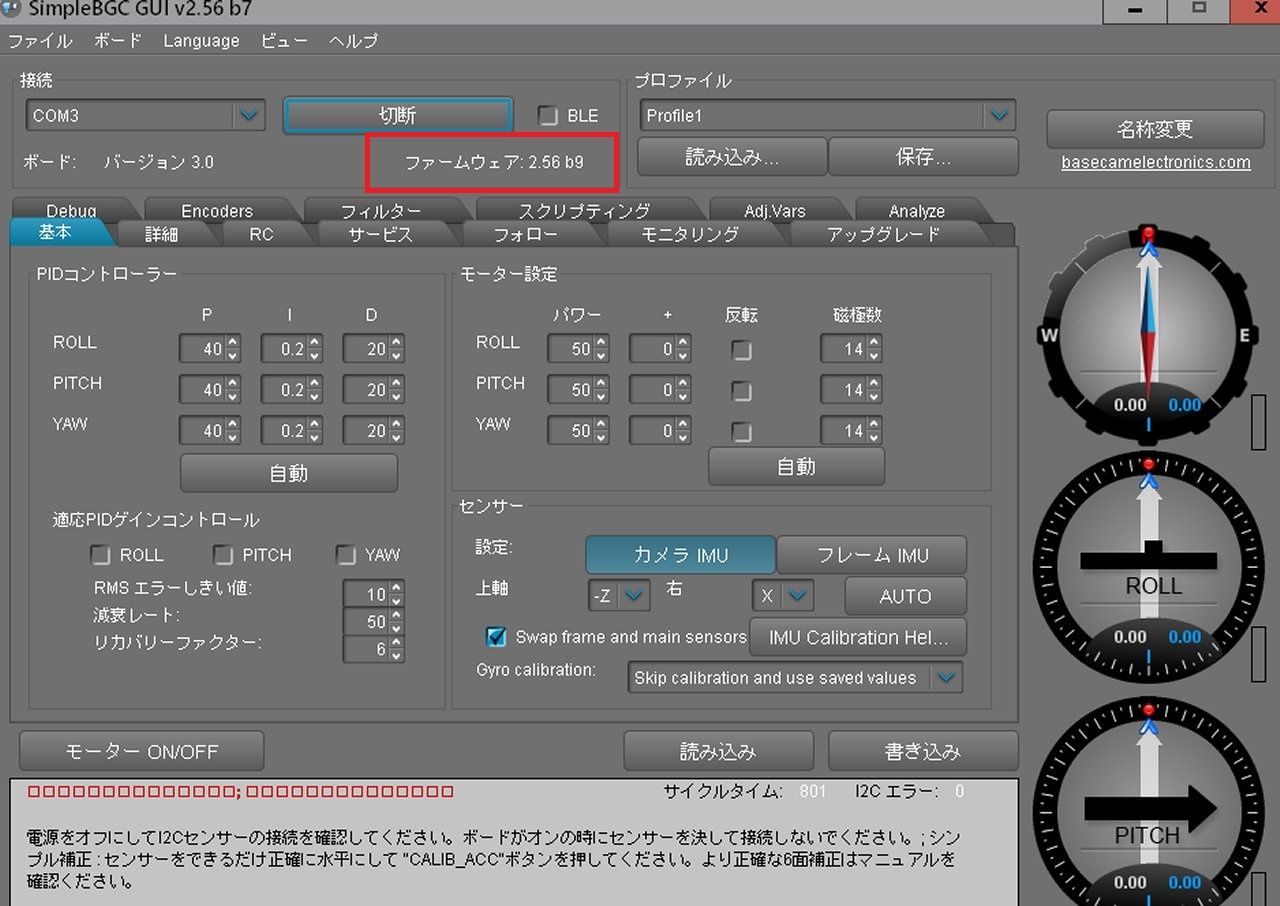The image size is (1280, 906).
Task: Enable the BLE checkbox
Action: 545,115
